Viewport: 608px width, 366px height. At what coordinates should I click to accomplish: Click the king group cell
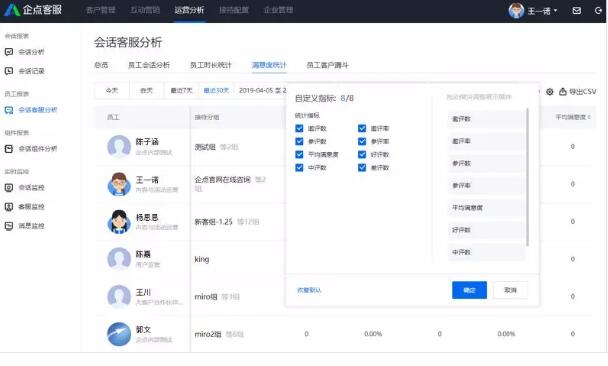coord(202,259)
